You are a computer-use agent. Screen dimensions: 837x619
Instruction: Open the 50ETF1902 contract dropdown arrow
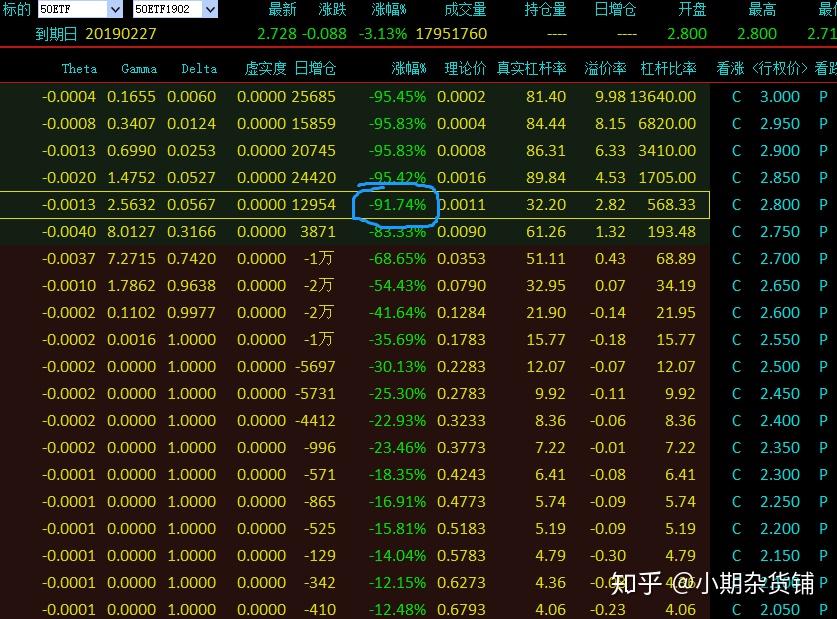pyautogui.click(x=210, y=9)
